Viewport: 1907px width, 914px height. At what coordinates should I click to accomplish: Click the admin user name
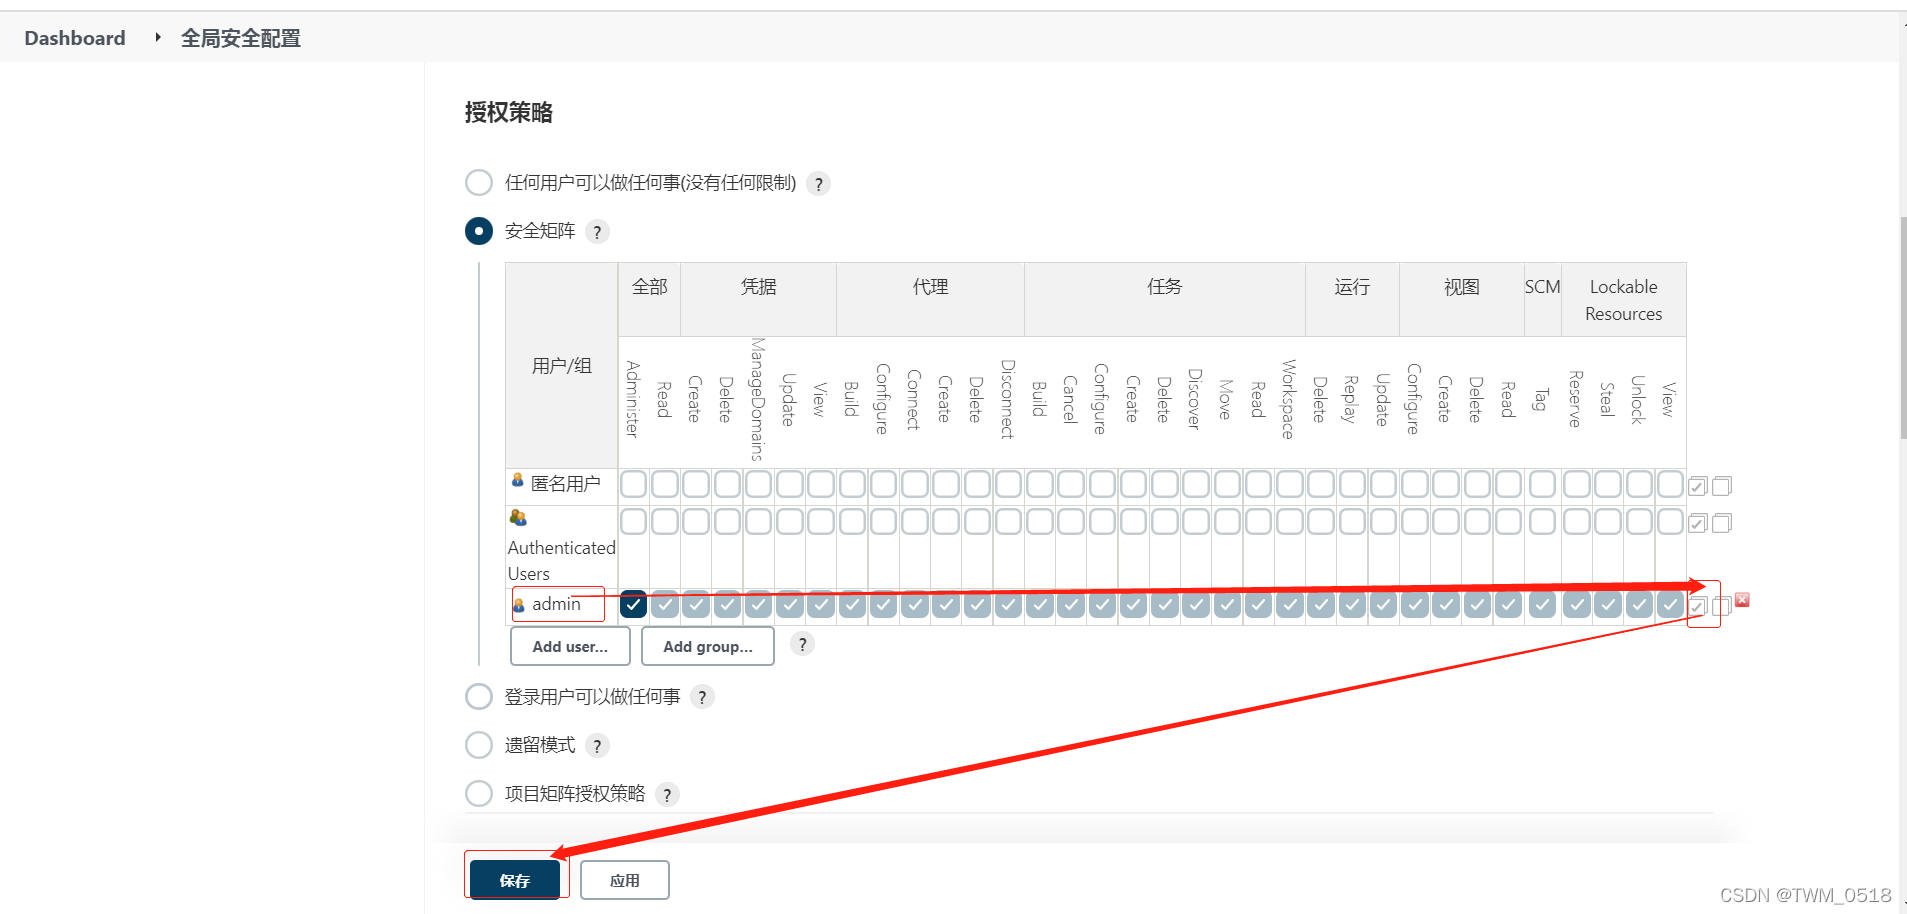pos(556,604)
